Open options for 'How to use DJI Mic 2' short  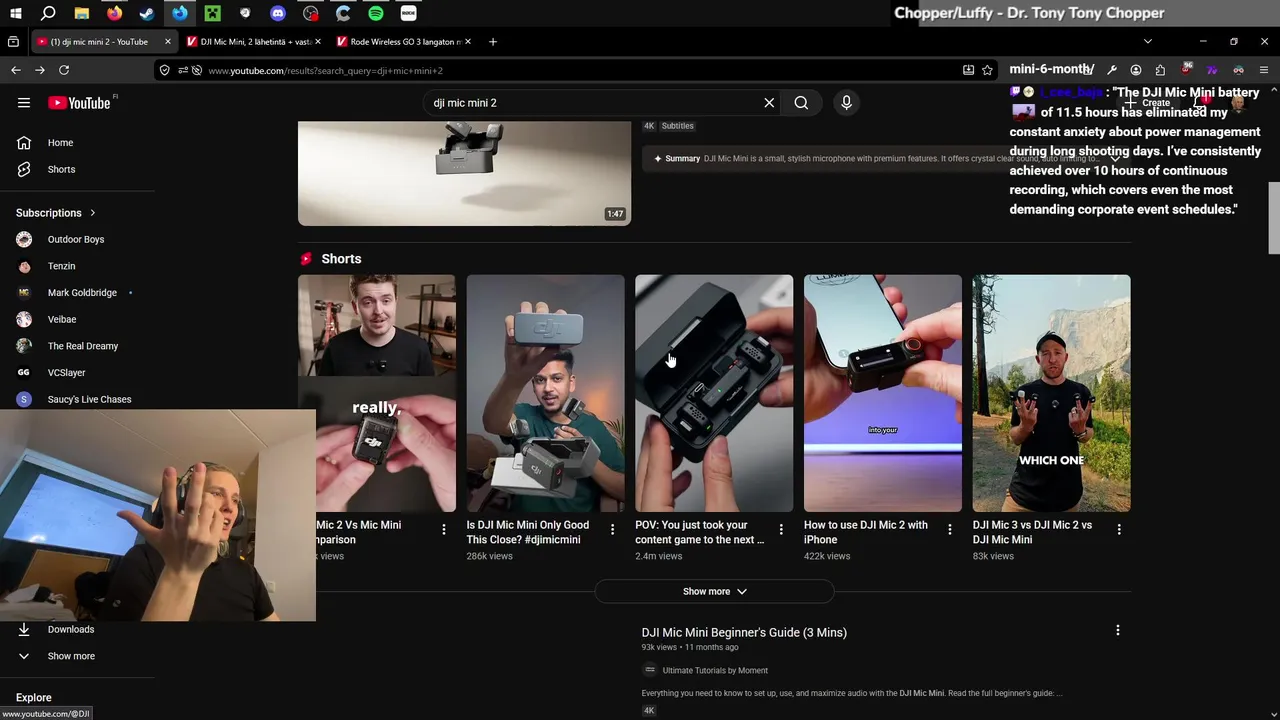point(950,530)
